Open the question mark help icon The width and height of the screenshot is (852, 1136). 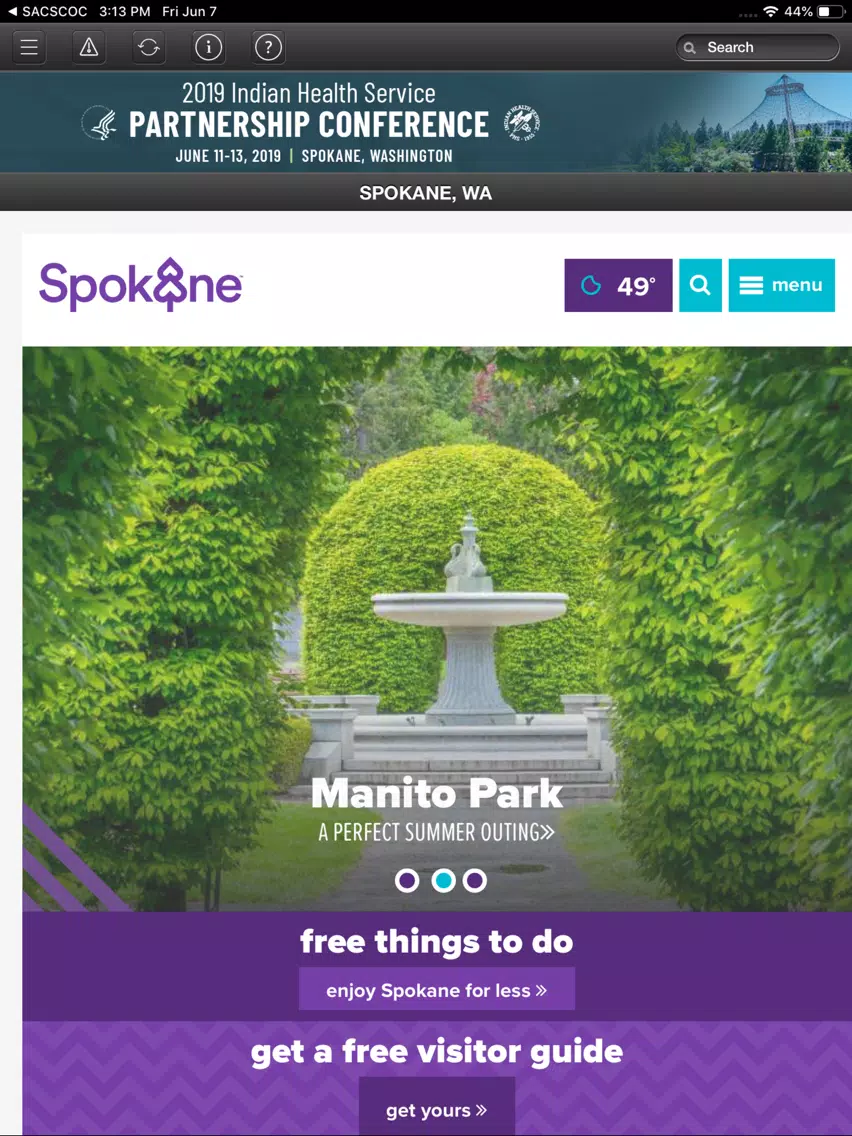(268, 47)
